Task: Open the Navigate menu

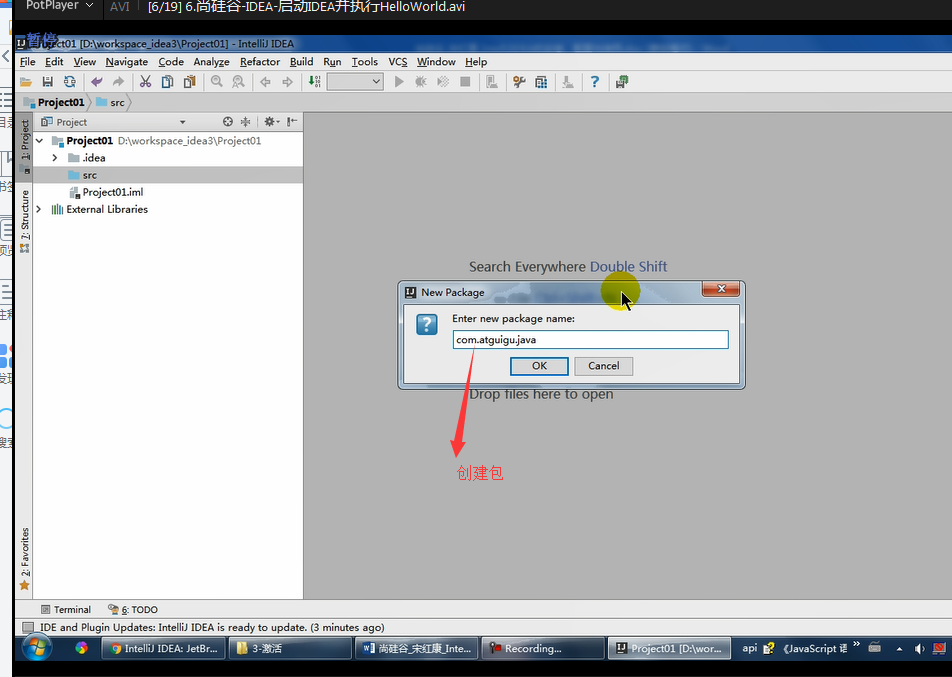Action: click(x=126, y=62)
